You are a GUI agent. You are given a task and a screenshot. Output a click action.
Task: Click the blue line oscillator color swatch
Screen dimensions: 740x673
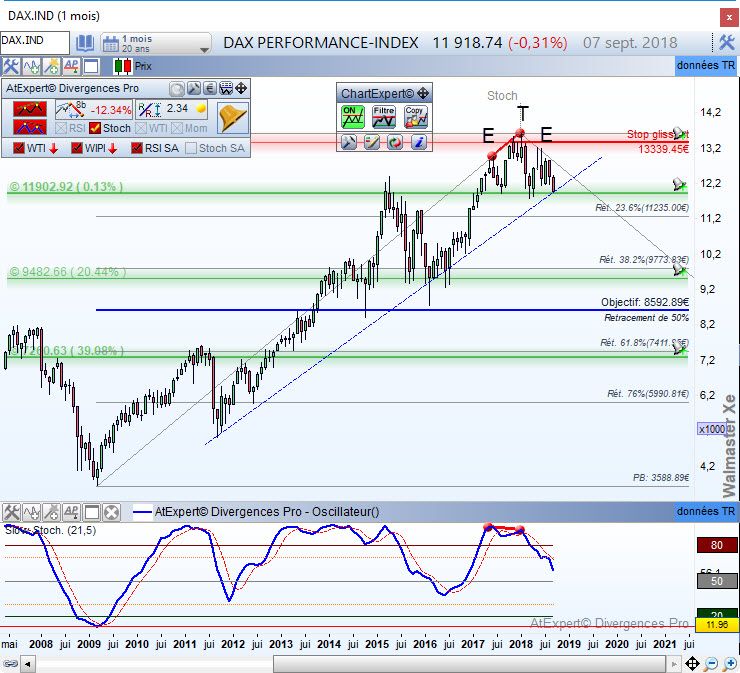click(x=142, y=512)
